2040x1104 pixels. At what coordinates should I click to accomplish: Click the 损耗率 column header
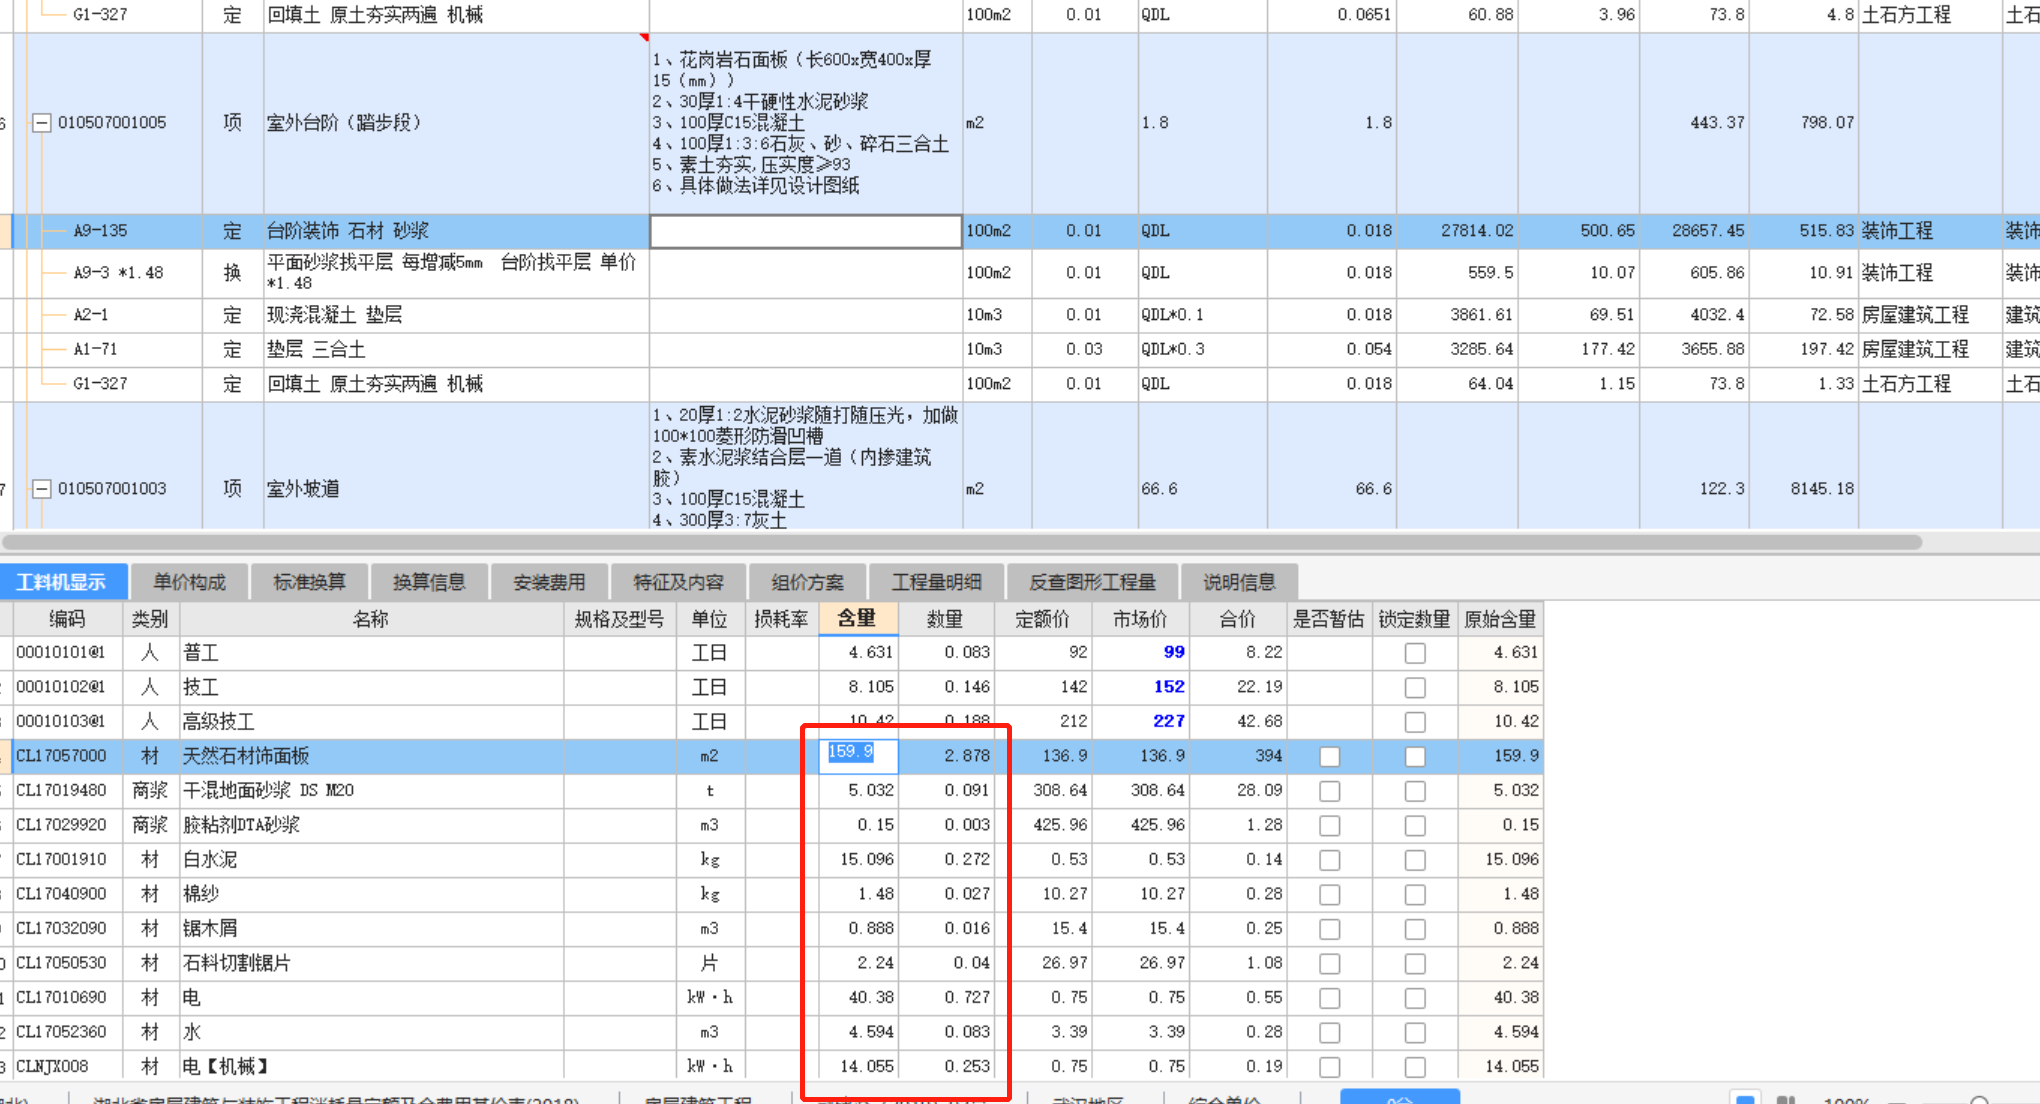coord(781,619)
